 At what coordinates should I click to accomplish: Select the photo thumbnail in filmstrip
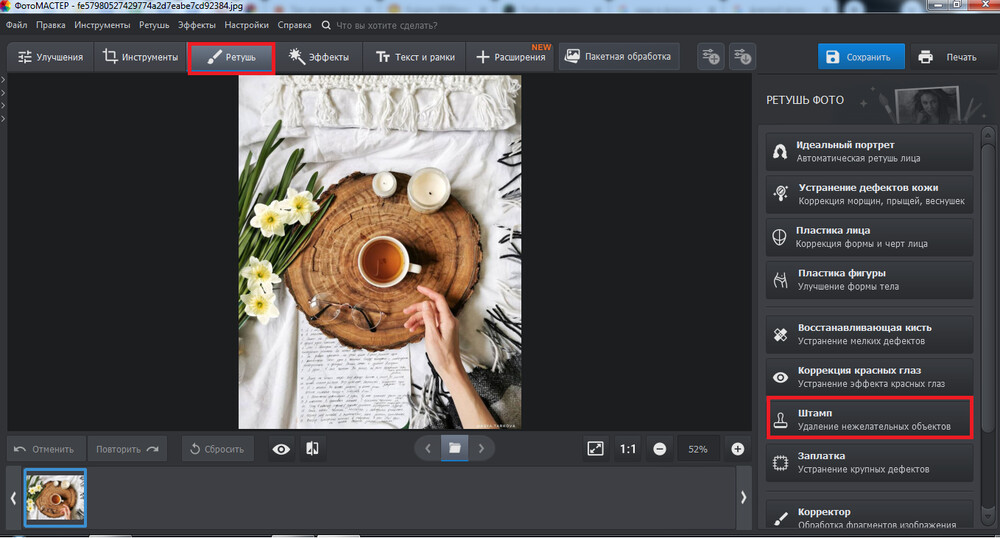[56, 497]
